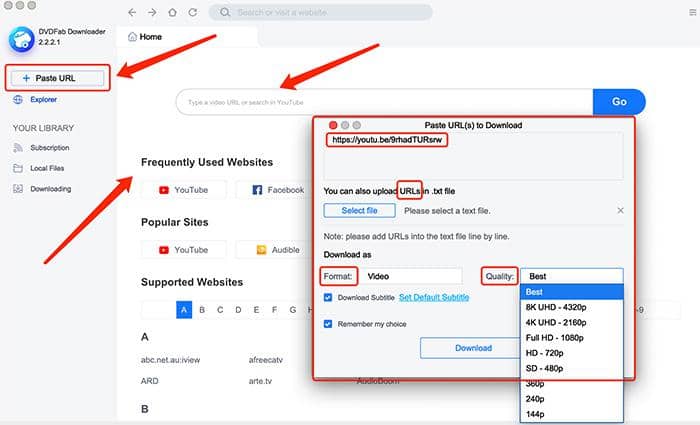
Task: Go forward with the forward arrow
Action: tap(152, 12)
